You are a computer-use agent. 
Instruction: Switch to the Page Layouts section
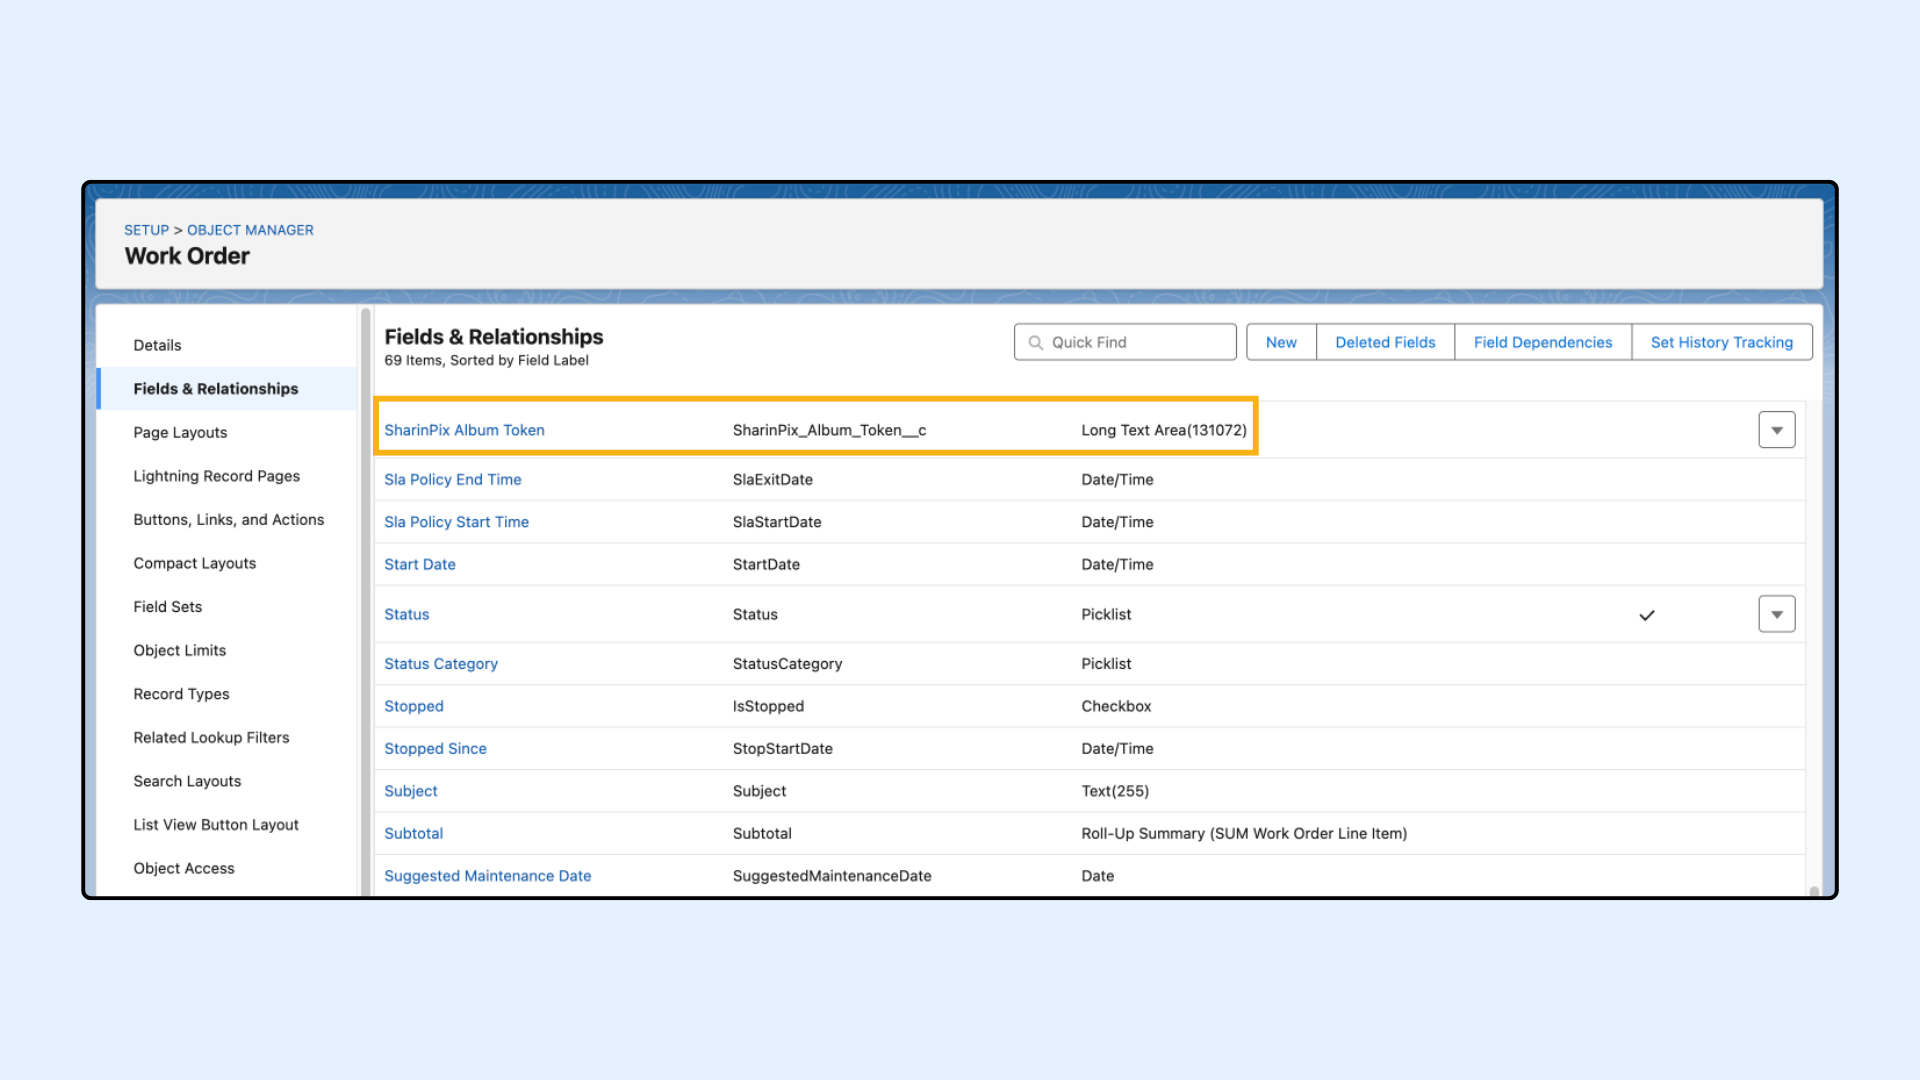(180, 432)
